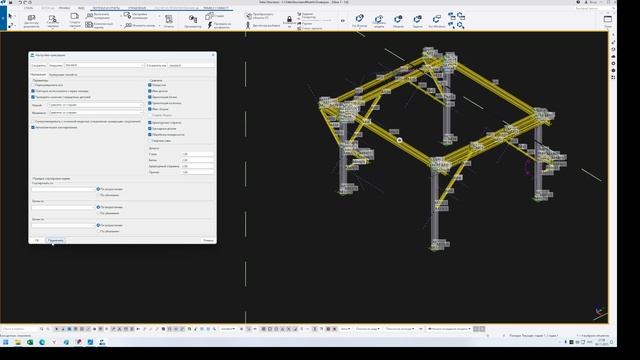640x360 pixels.
Task: Enable the Welds compare checkbox
Action: [x=150, y=140]
